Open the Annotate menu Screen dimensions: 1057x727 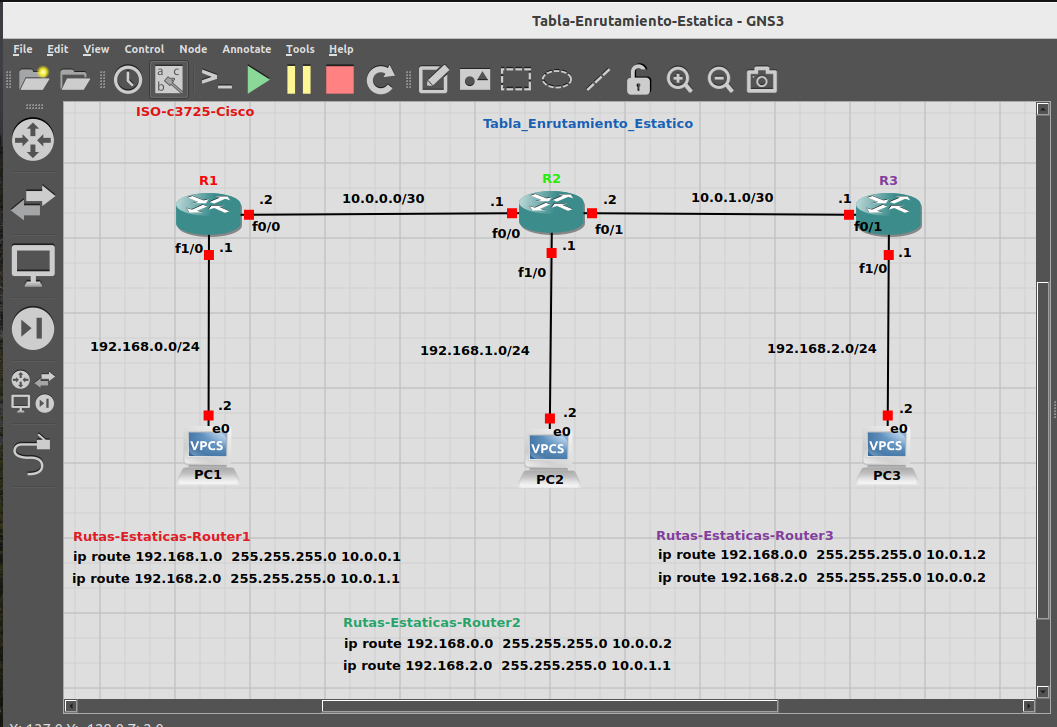coord(247,49)
